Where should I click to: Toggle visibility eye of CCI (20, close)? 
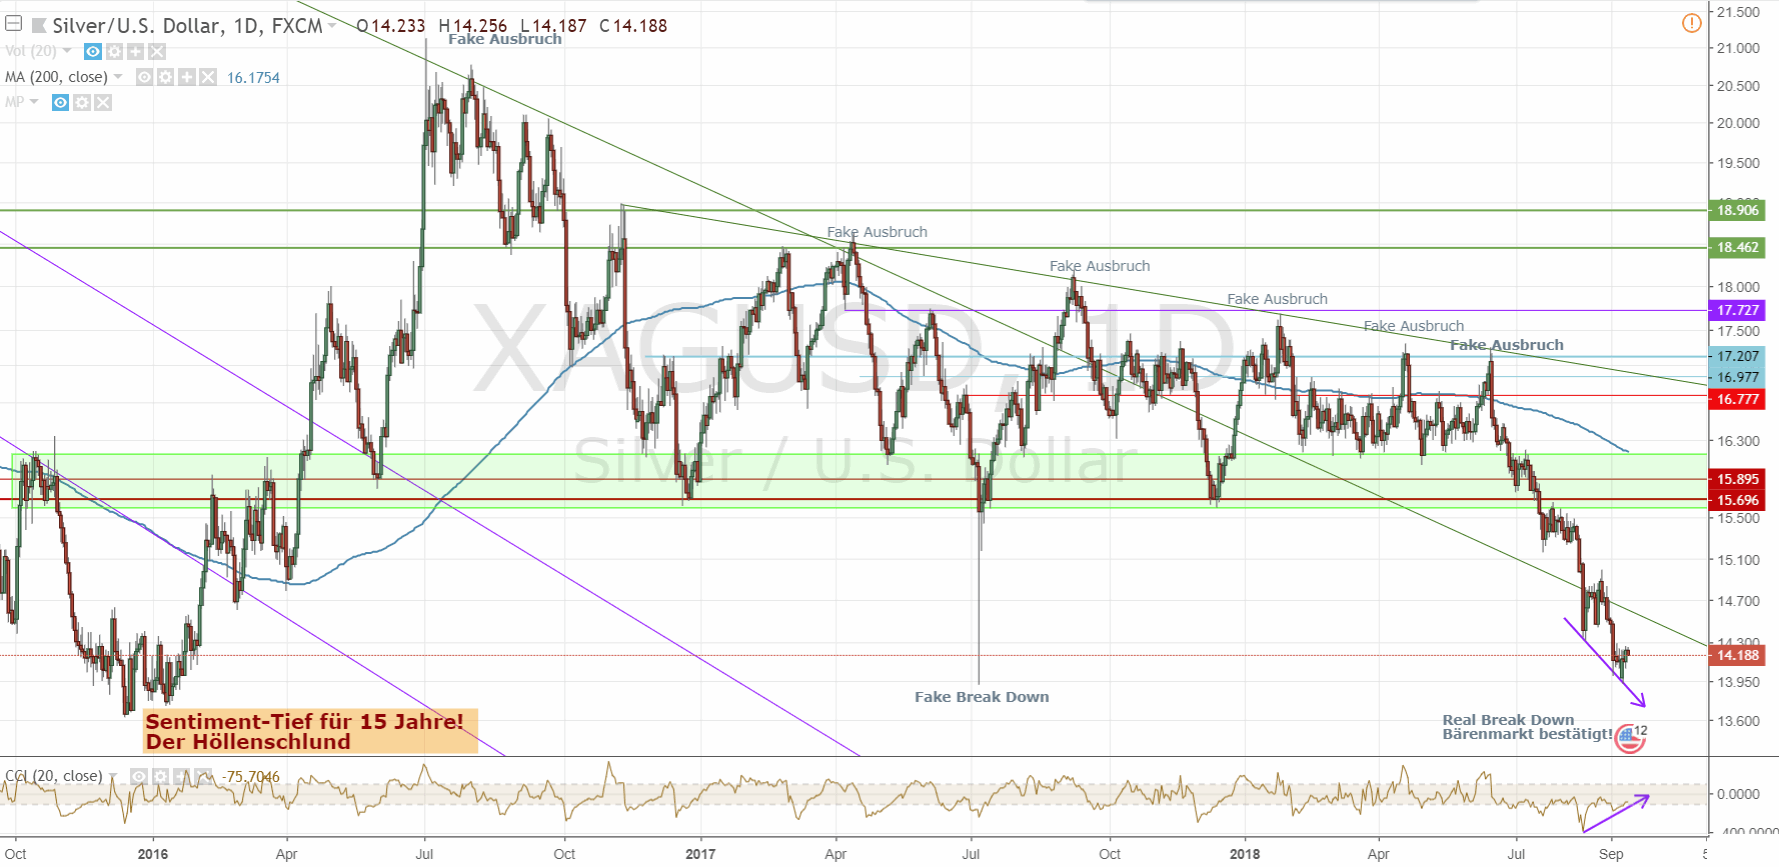tap(140, 776)
